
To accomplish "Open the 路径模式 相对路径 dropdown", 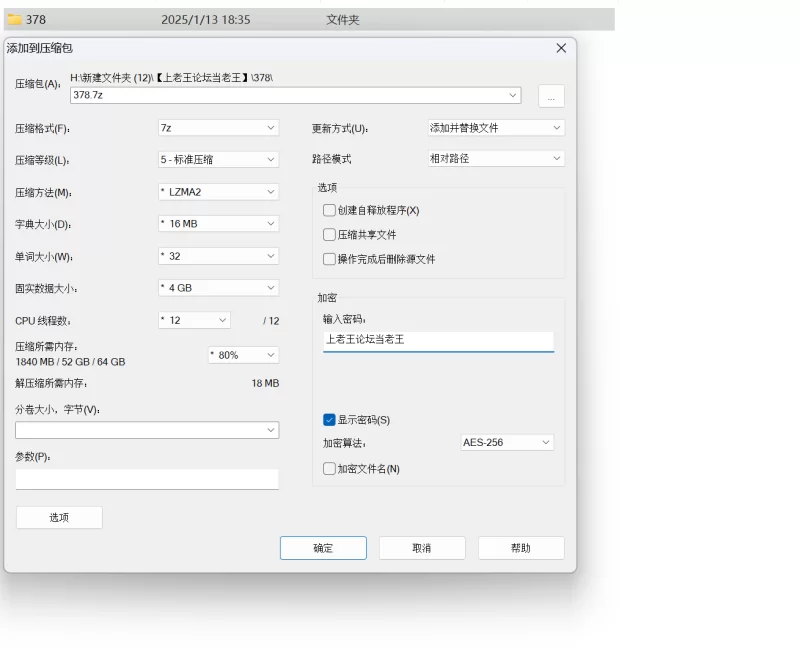I will (x=496, y=158).
